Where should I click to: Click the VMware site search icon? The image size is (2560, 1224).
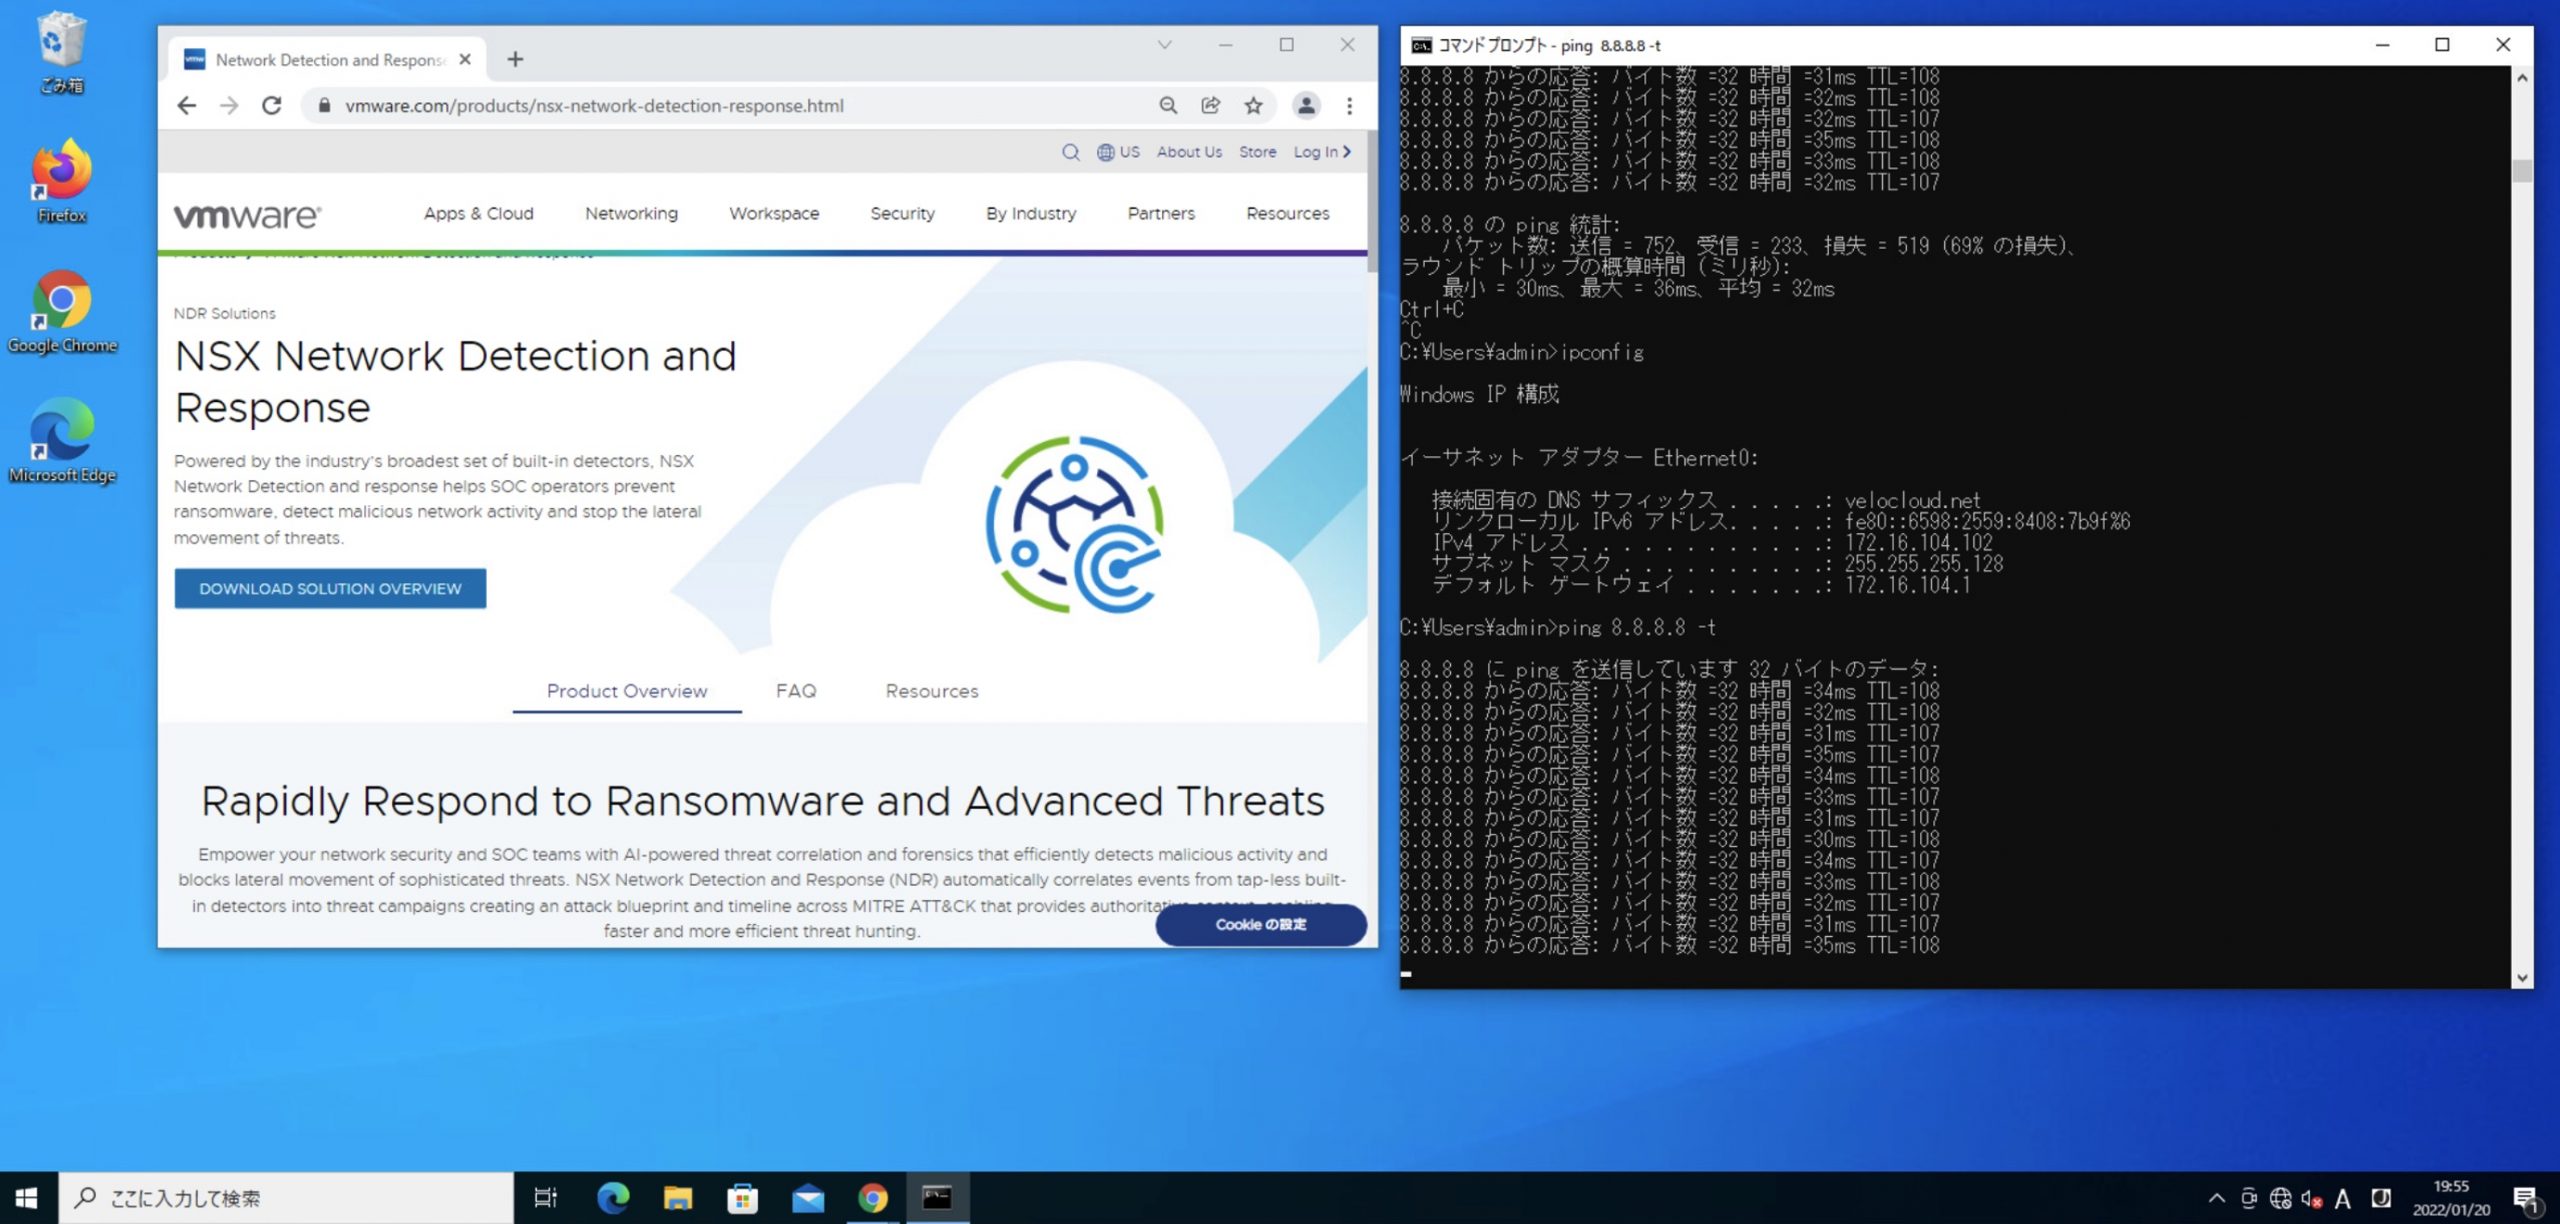click(1070, 152)
